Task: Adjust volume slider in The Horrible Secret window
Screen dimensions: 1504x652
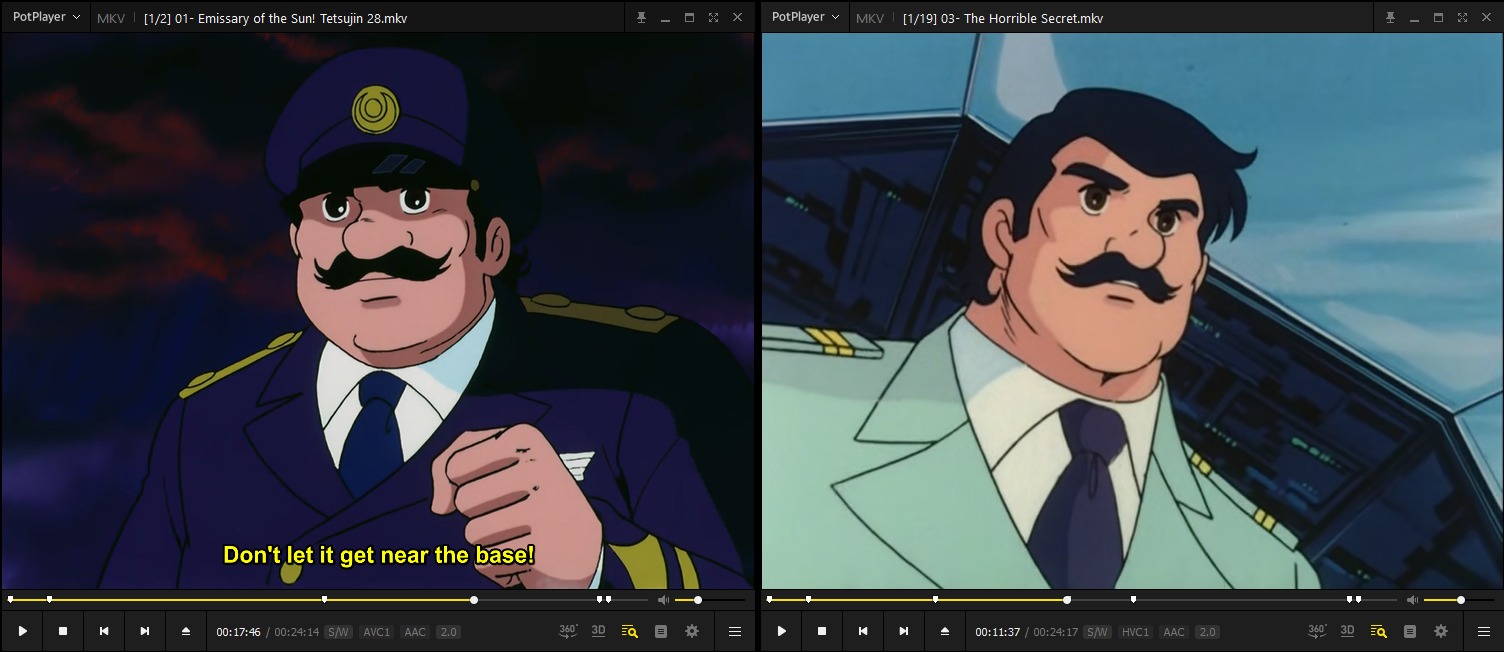Action: 1460,600
